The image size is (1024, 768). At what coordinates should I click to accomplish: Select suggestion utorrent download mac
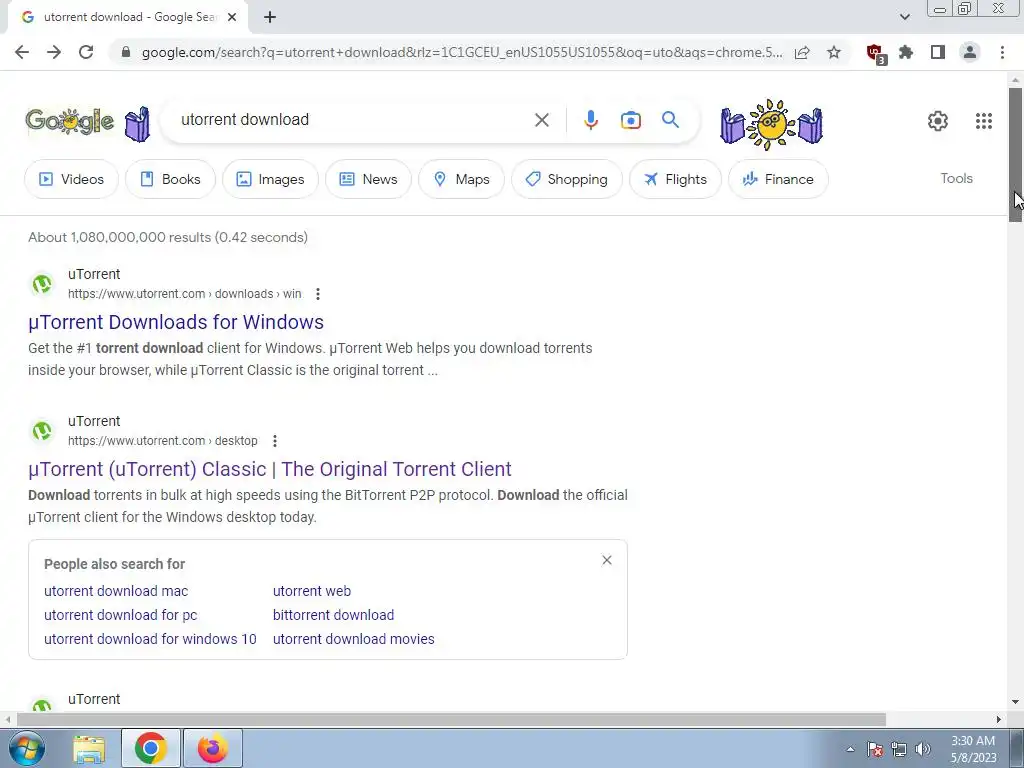click(x=116, y=591)
